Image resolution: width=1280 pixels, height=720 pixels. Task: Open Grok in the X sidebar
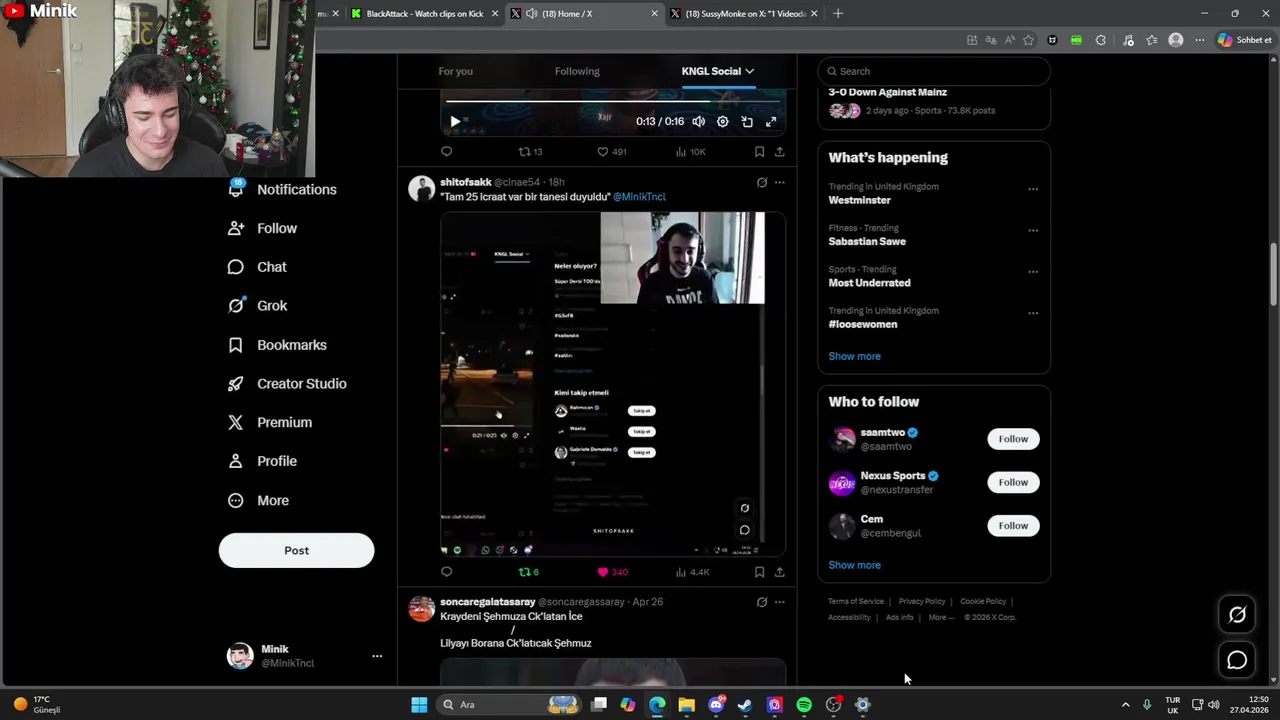[x=258, y=306]
